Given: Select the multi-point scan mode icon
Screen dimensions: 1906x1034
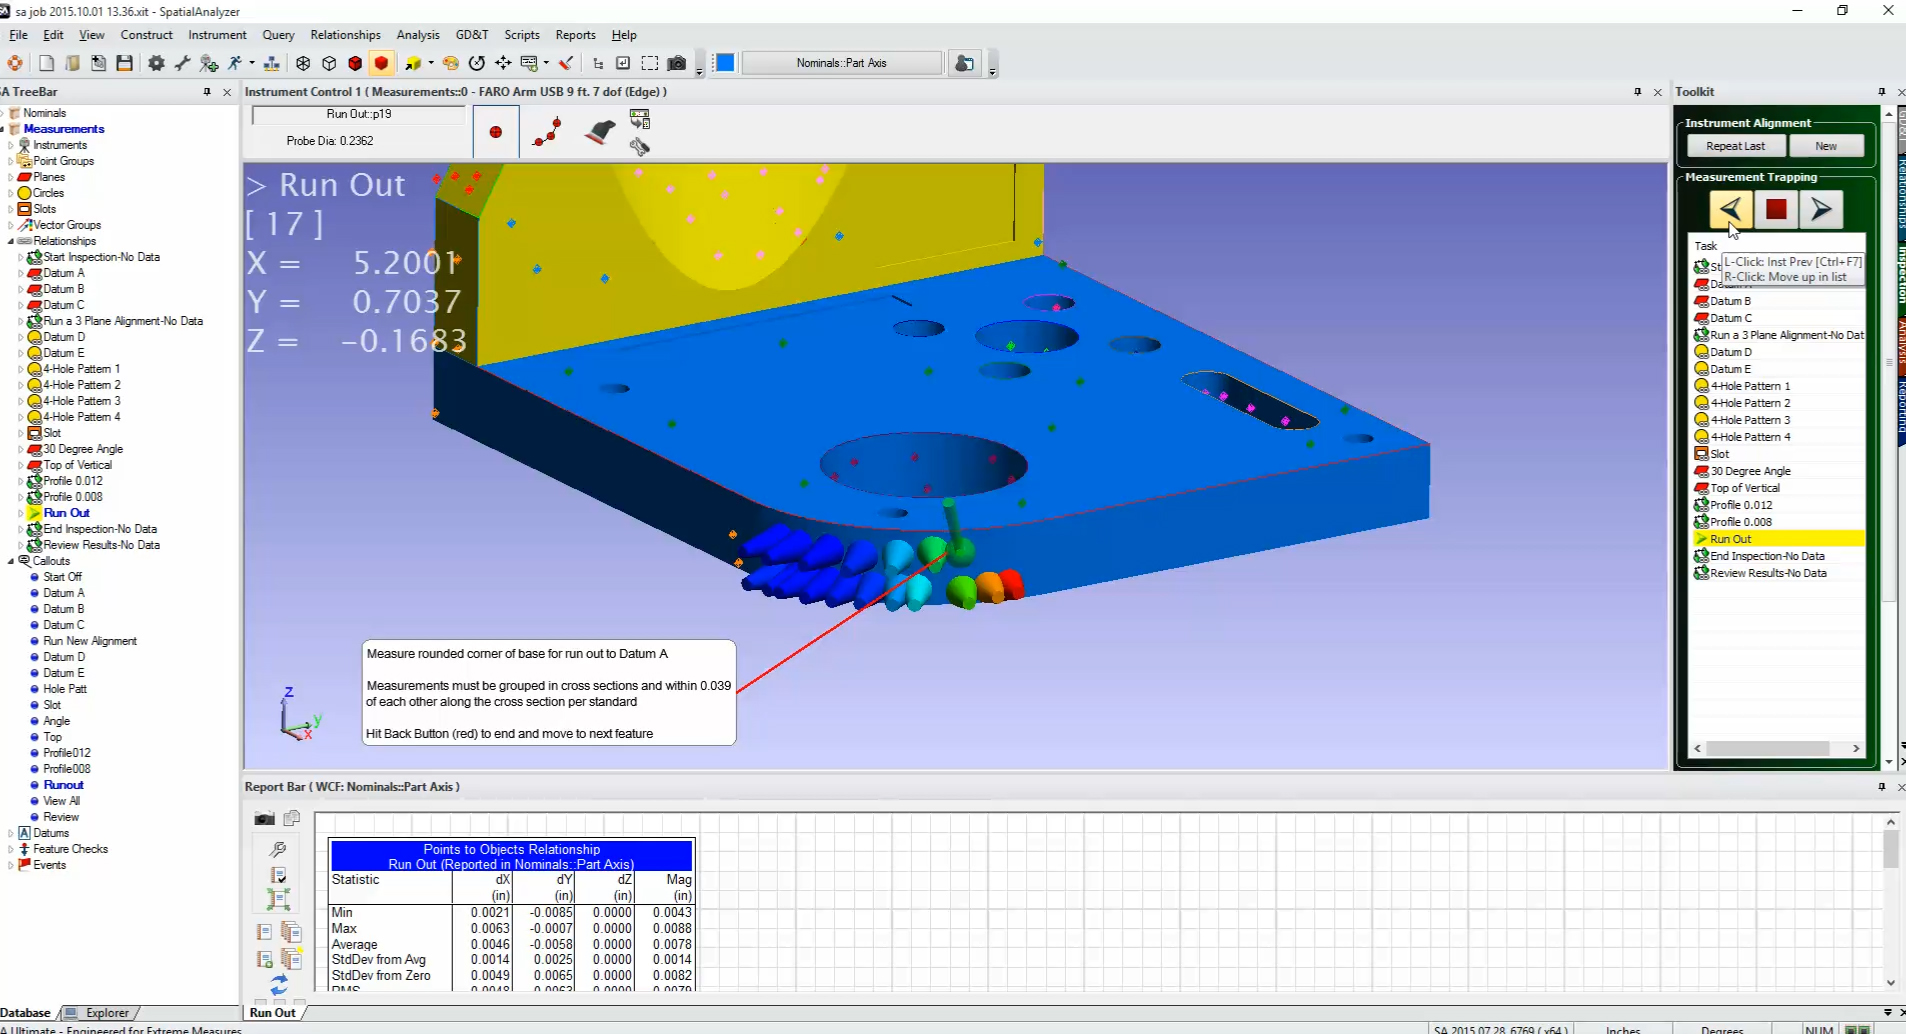Looking at the screenshot, I should click(x=547, y=132).
